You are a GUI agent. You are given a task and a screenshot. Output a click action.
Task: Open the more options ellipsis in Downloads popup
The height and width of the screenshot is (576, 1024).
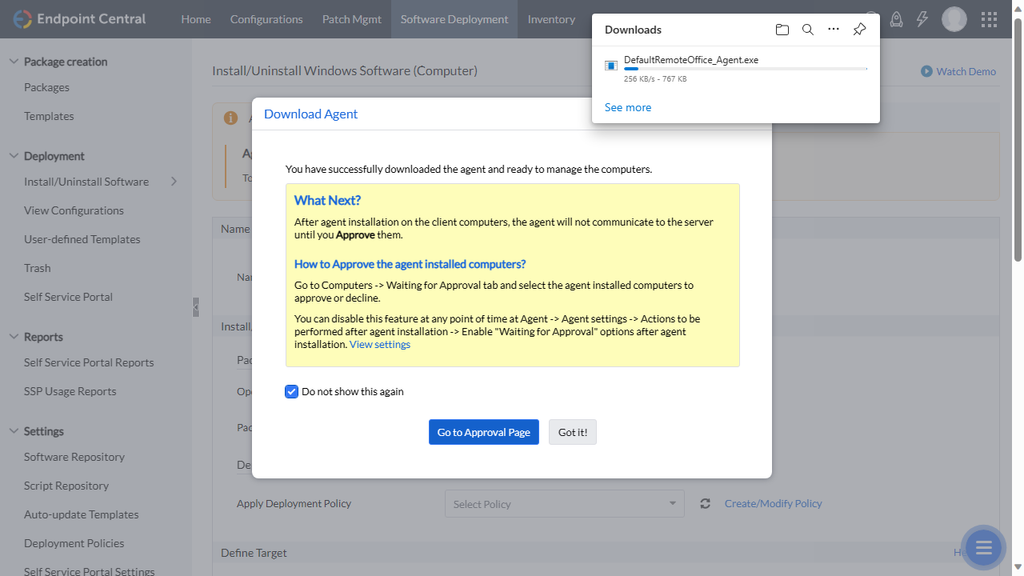click(833, 29)
